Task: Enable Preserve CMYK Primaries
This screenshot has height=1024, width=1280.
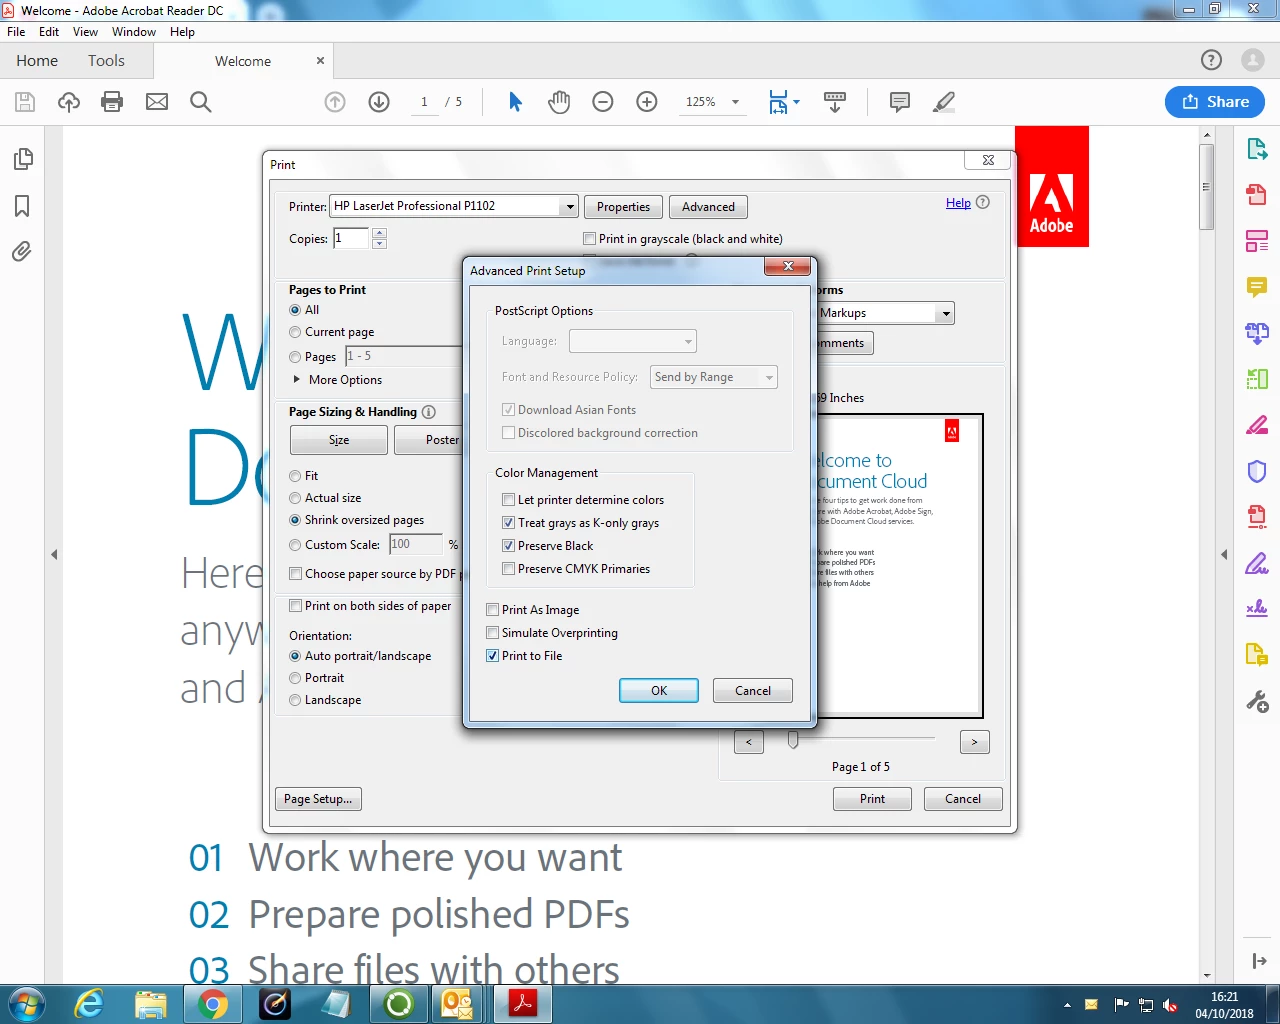Action: (509, 569)
